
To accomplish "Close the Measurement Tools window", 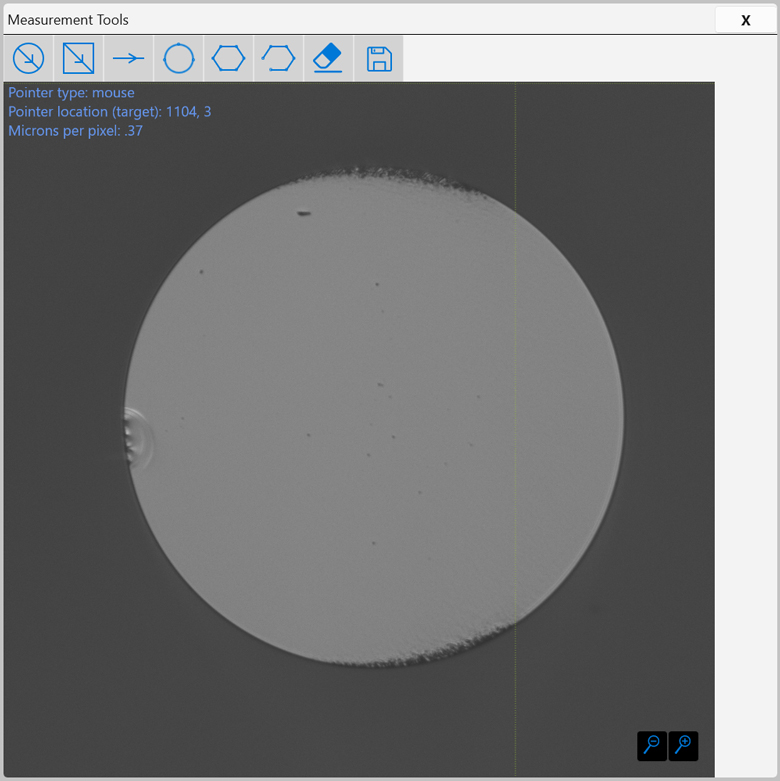I will [745, 20].
